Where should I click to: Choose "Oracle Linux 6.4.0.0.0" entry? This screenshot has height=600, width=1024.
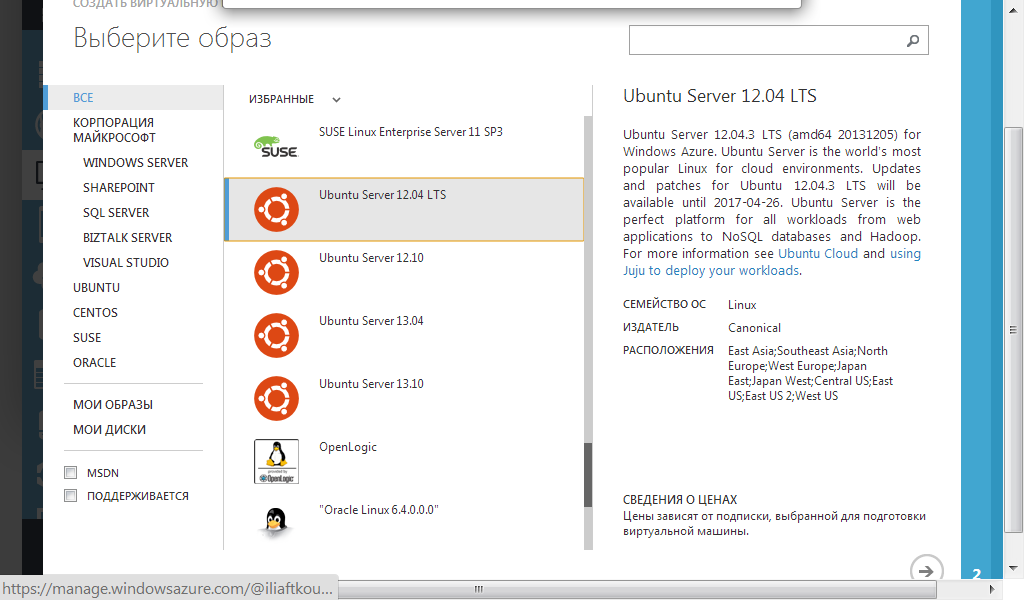pos(404,523)
